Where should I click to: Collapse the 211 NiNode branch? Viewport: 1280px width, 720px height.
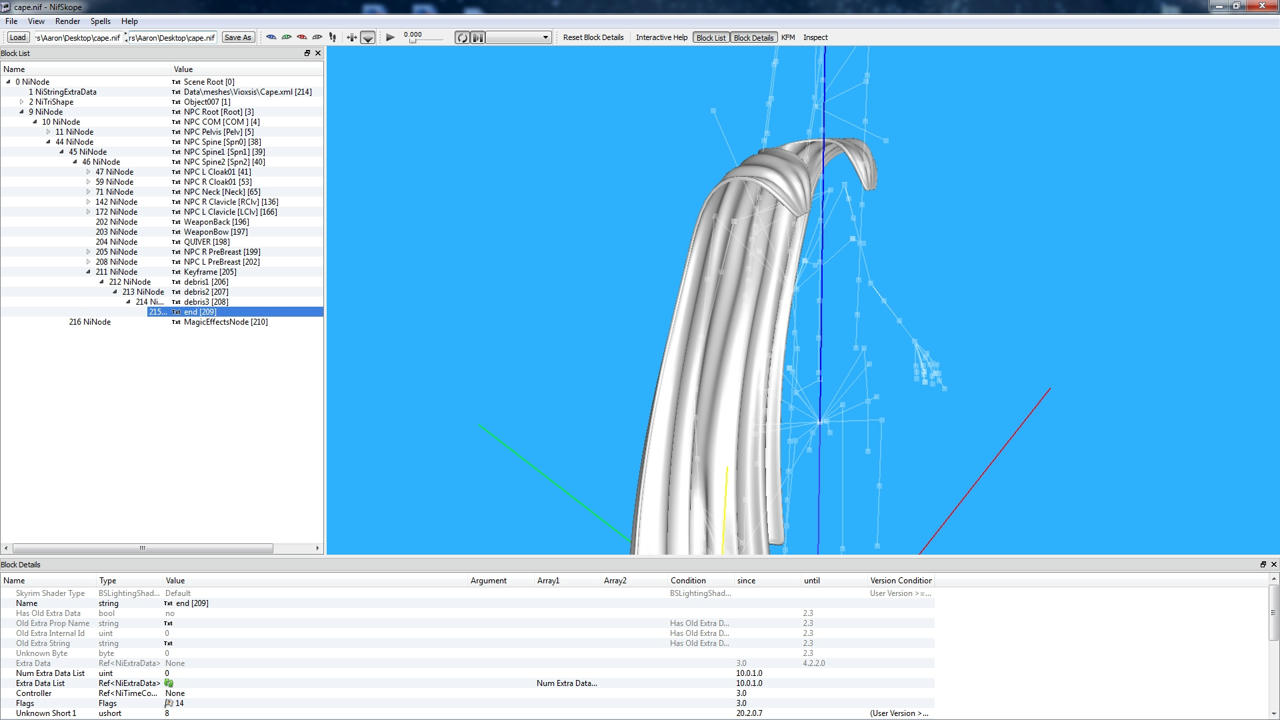click(x=89, y=272)
